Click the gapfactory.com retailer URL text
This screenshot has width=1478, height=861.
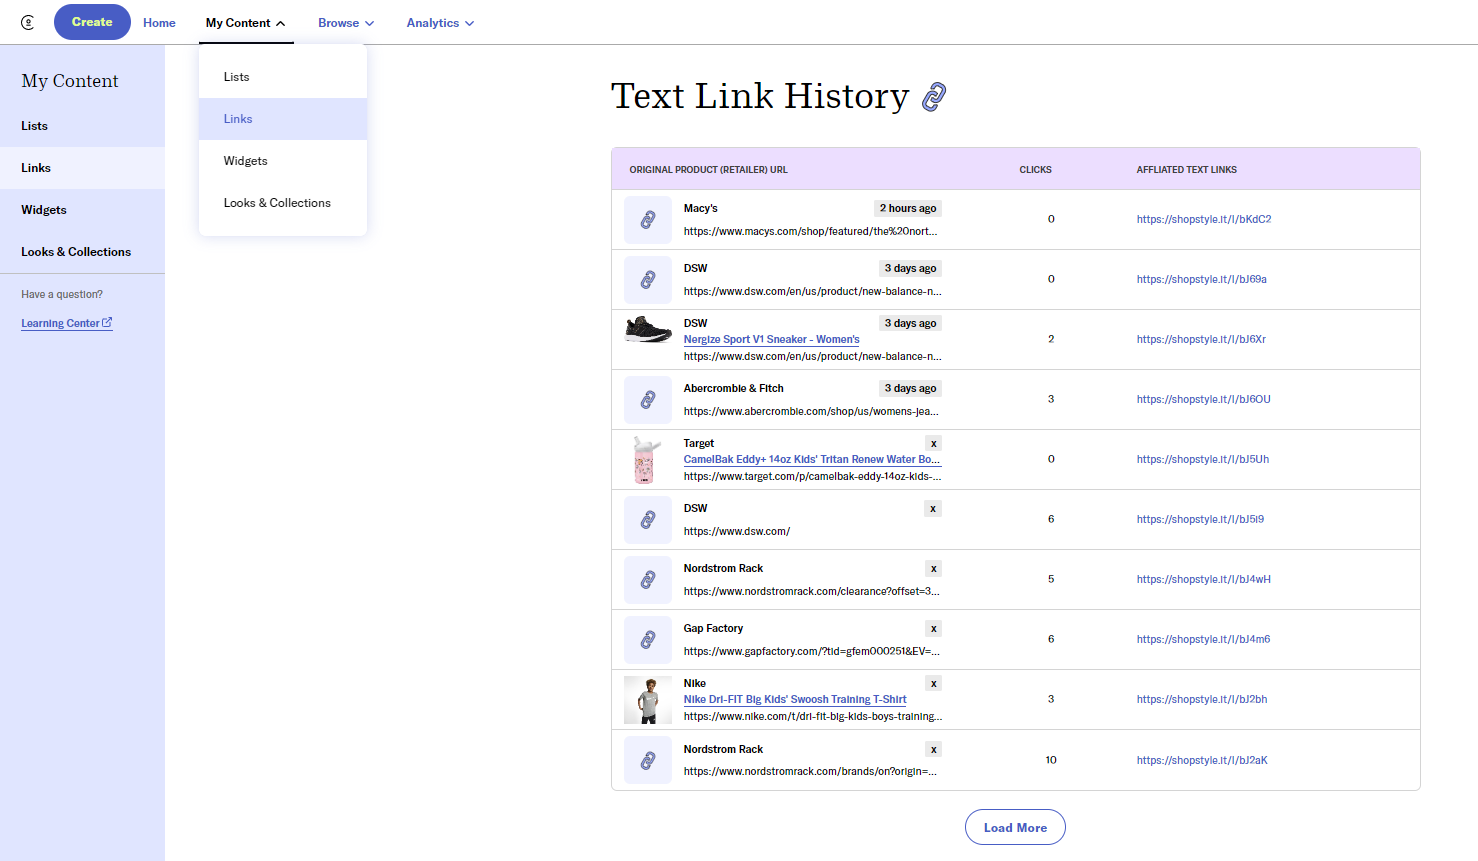(812, 652)
